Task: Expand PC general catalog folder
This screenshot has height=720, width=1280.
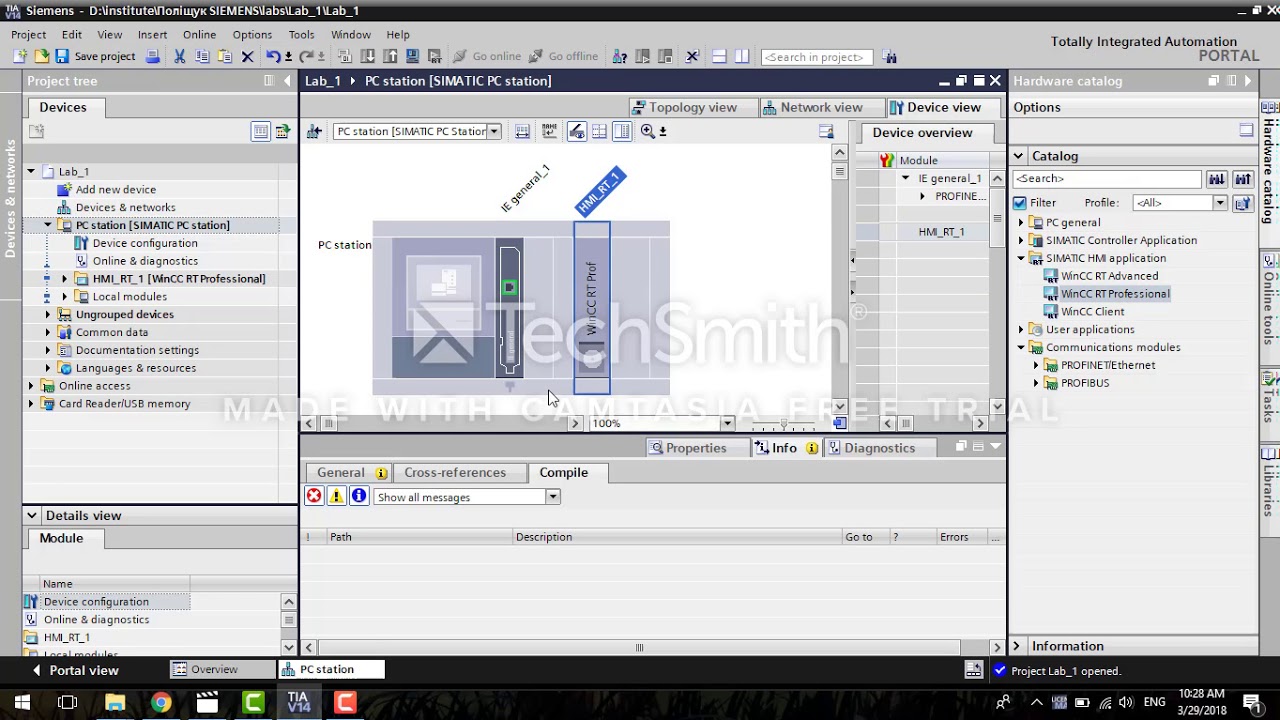Action: pyautogui.click(x=1021, y=223)
